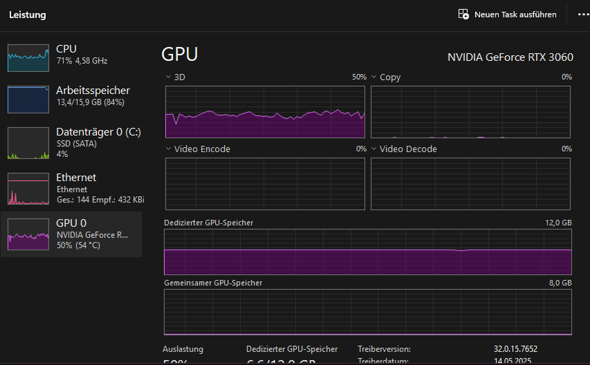Expand the 3D engine dropdown chevron
590x365 pixels.
point(168,77)
